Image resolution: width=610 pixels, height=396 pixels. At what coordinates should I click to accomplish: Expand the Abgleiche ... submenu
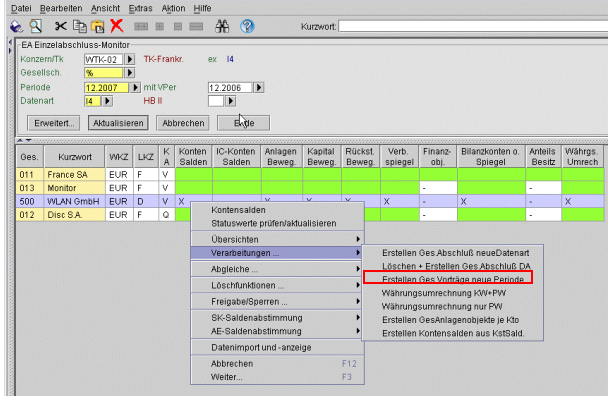tap(277, 269)
